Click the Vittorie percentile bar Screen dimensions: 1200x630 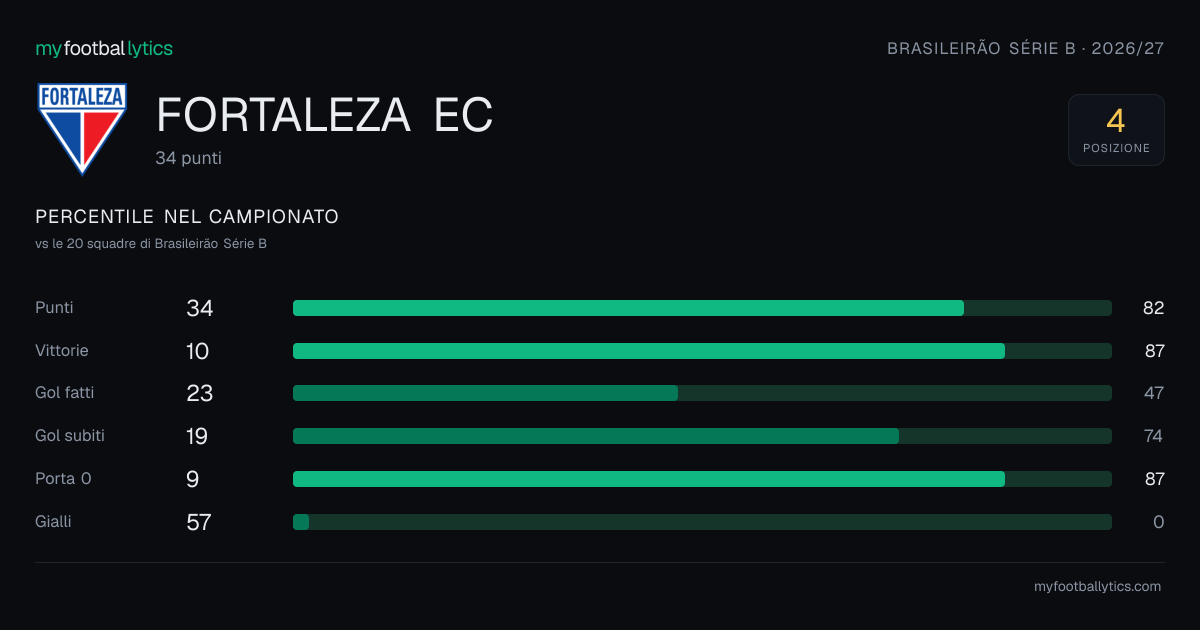702,351
